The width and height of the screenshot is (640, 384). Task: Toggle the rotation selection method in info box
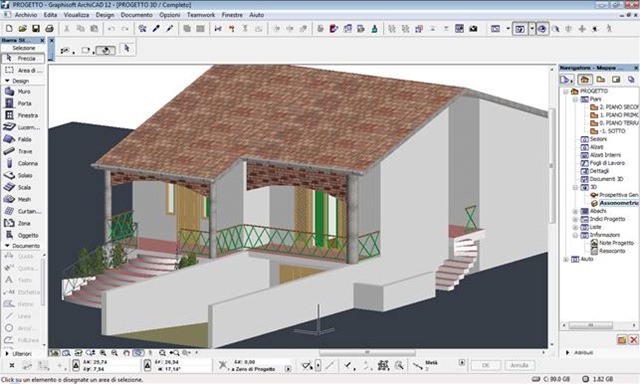pyautogui.click(x=106, y=50)
